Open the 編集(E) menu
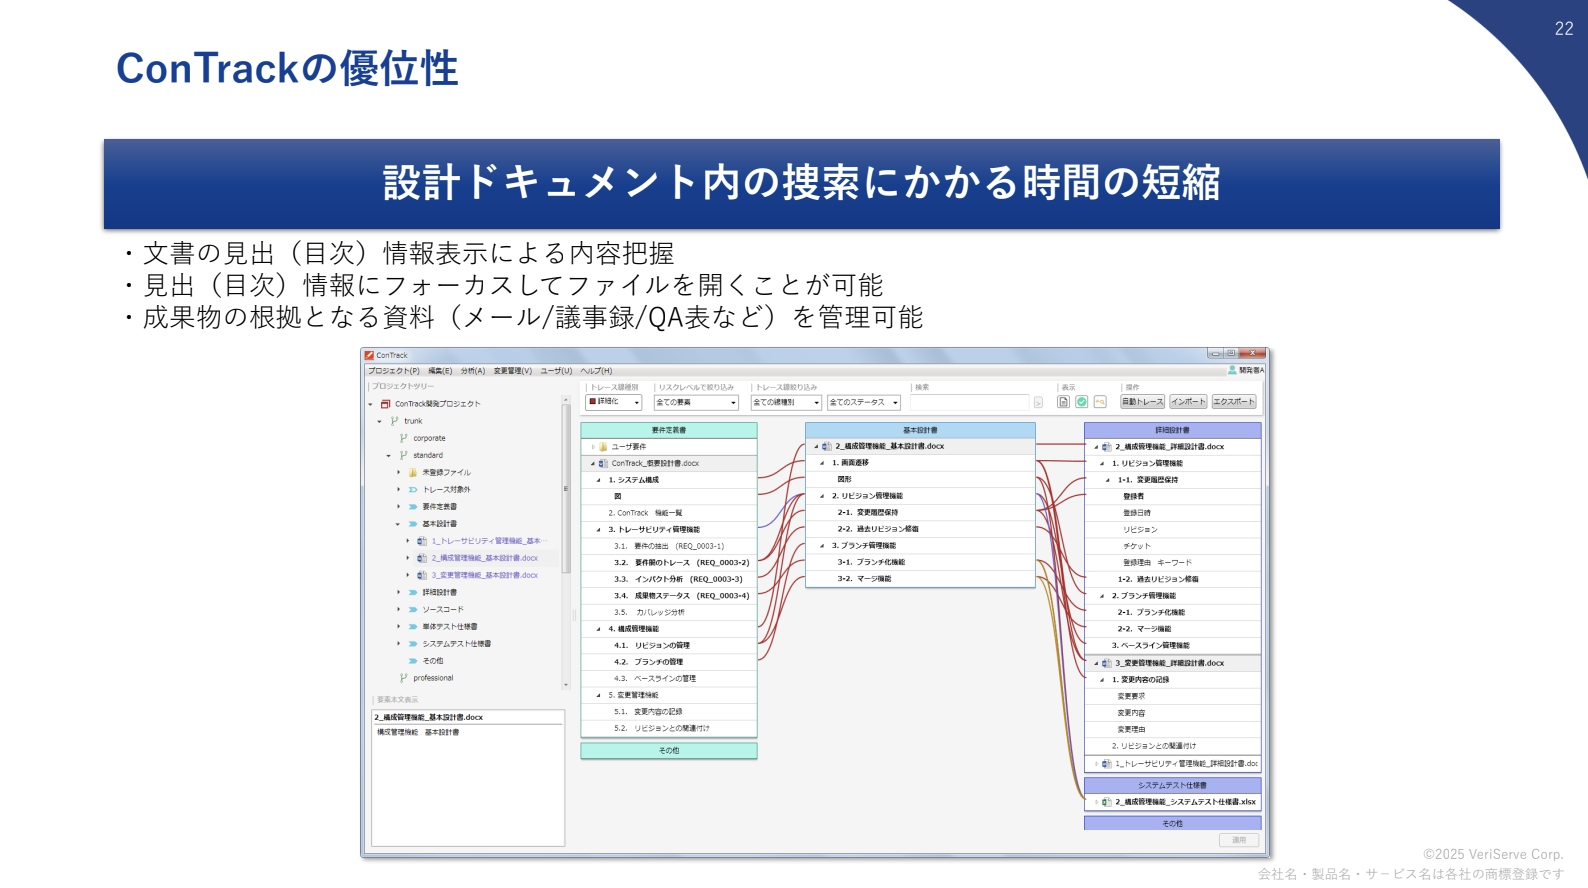This screenshot has height=888, width=1588. [x=440, y=371]
